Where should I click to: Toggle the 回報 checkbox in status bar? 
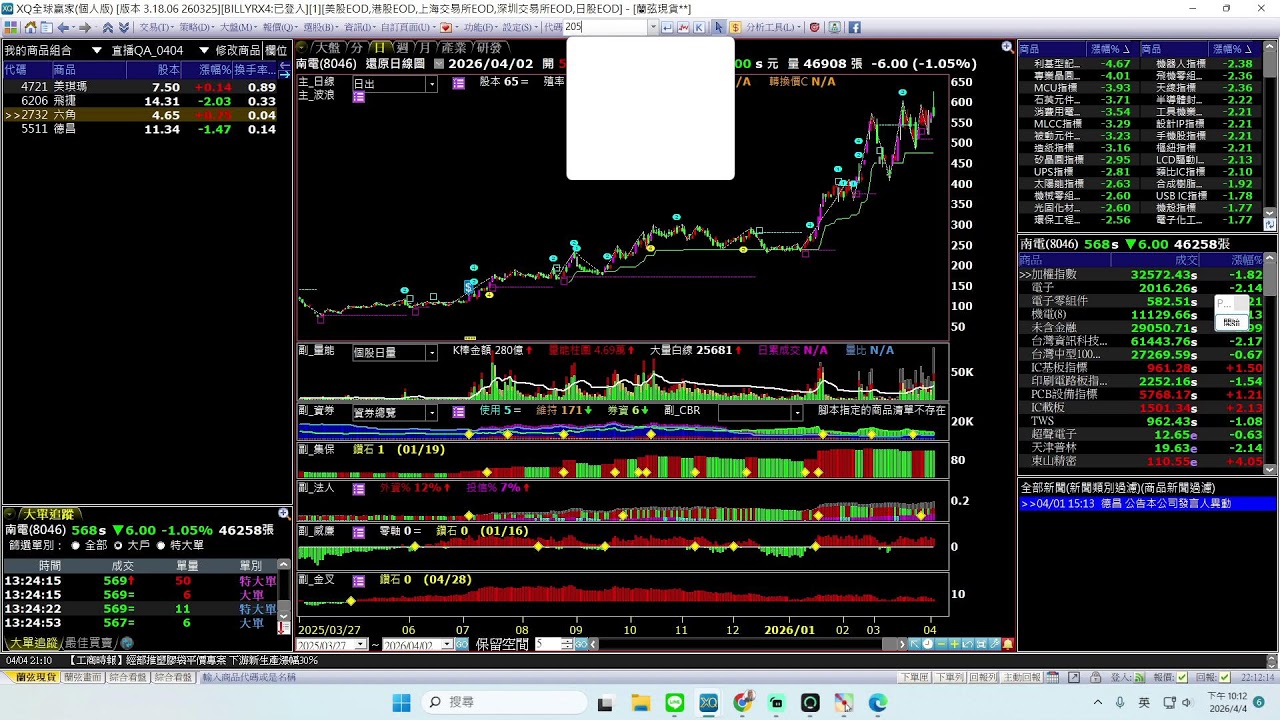1225,677
